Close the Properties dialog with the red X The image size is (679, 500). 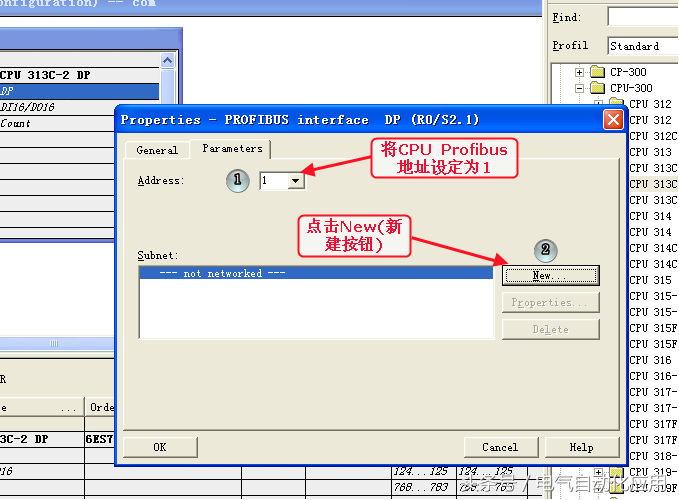(612, 120)
